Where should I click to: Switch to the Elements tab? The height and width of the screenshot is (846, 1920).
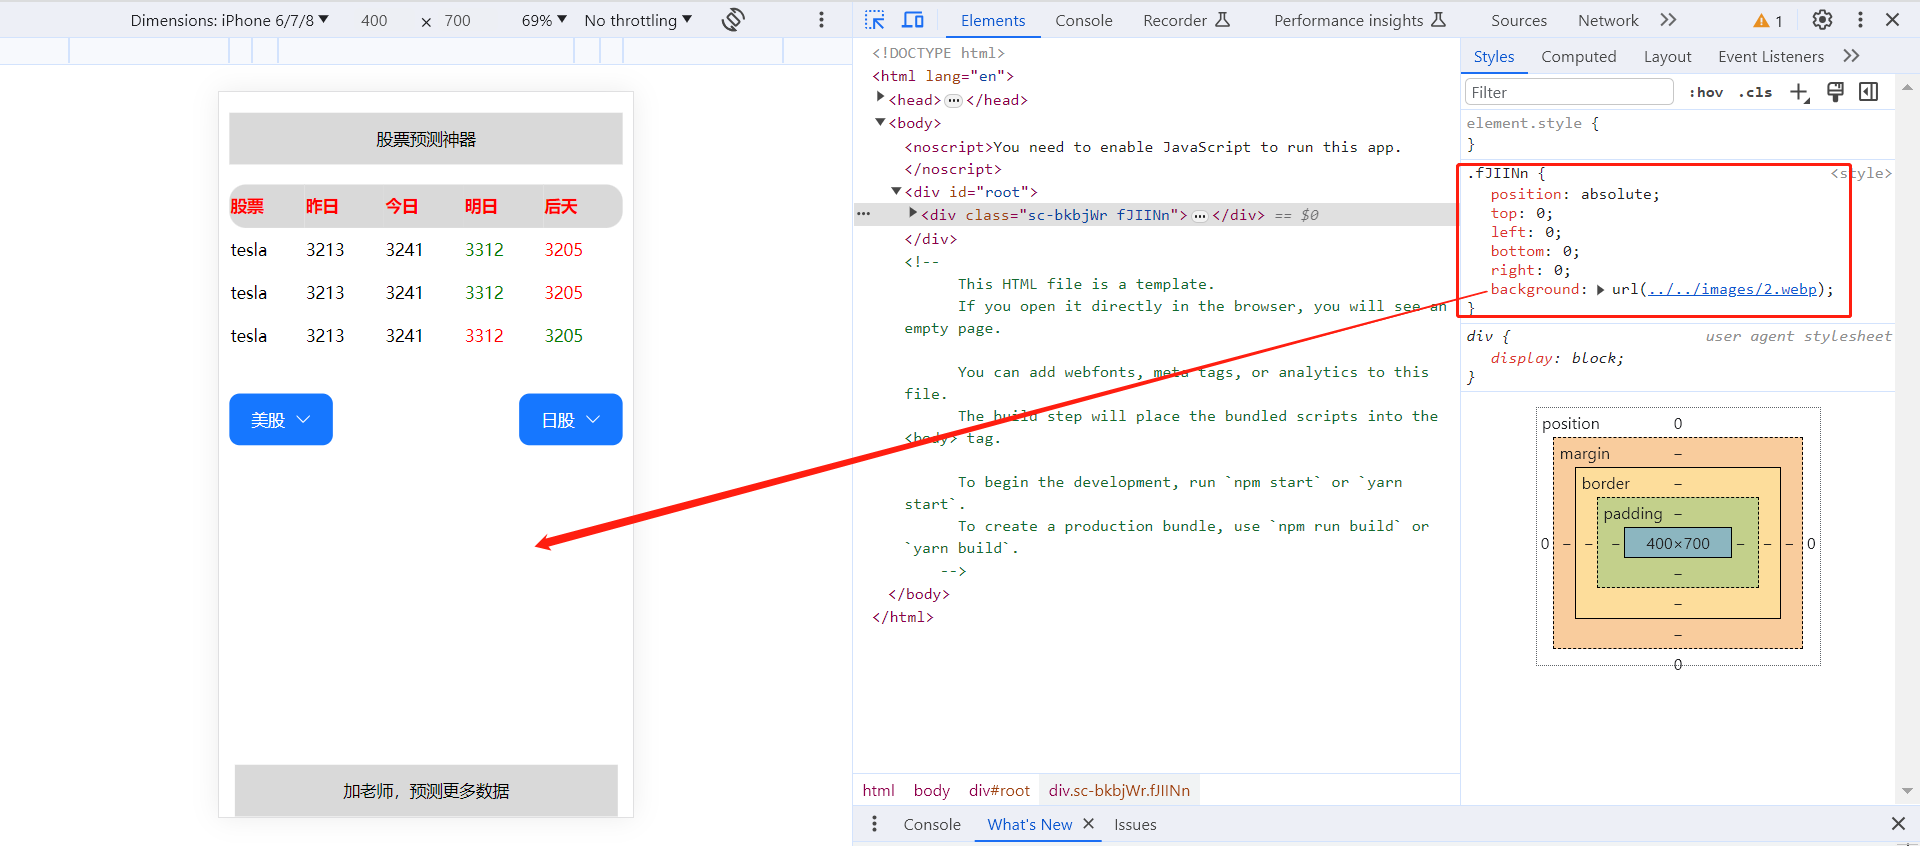pos(993,20)
